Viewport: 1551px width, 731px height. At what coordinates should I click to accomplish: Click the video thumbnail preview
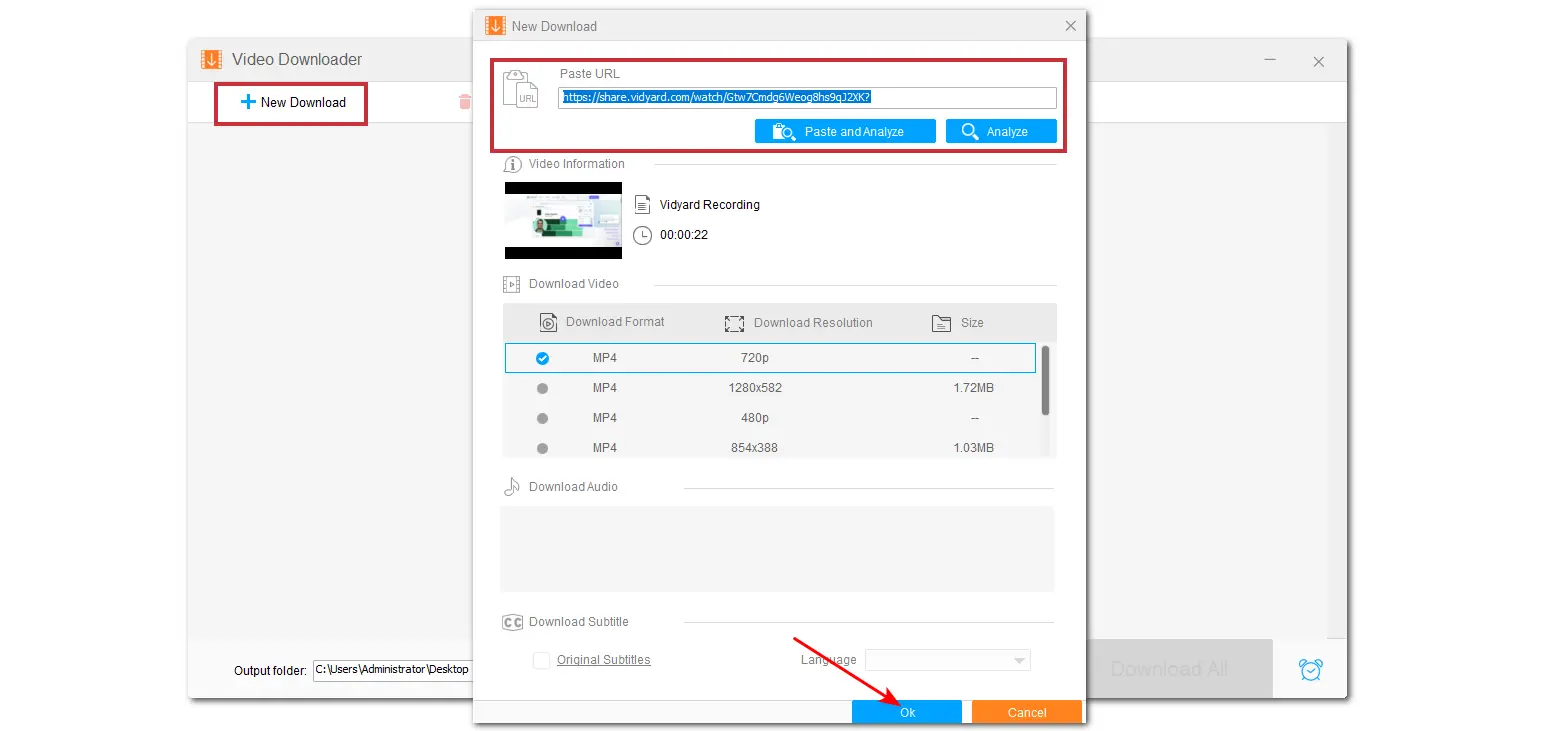[563, 221]
